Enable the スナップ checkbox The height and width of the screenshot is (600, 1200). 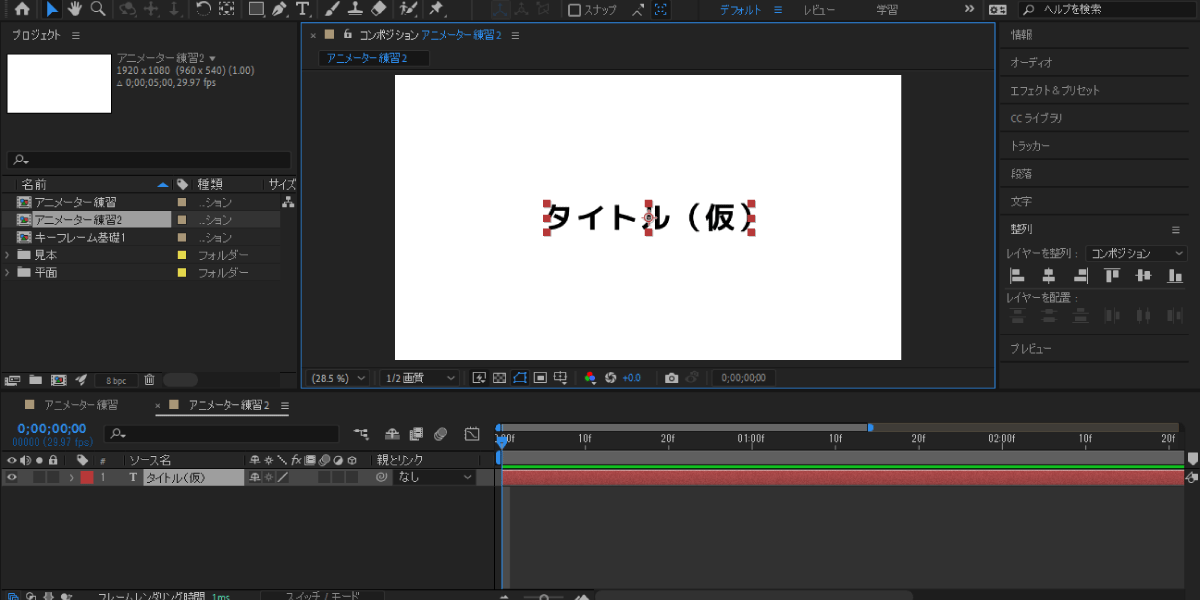(574, 10)
